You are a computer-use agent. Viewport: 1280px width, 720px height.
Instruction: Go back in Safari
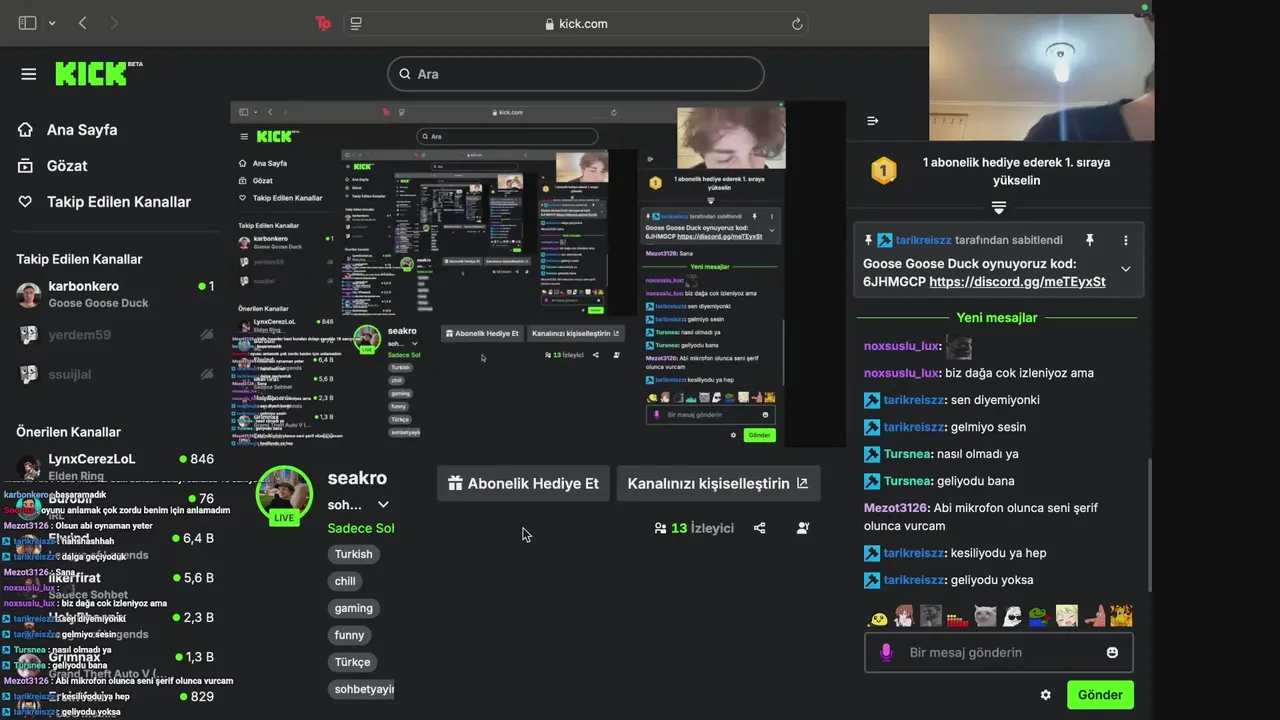[x=83, y=23]
